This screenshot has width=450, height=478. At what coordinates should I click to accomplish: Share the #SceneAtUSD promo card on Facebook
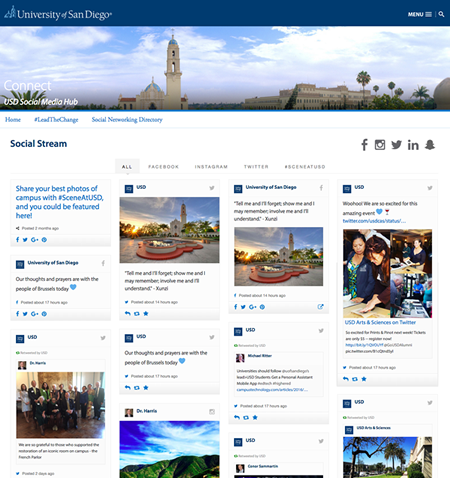pos(18,240)
